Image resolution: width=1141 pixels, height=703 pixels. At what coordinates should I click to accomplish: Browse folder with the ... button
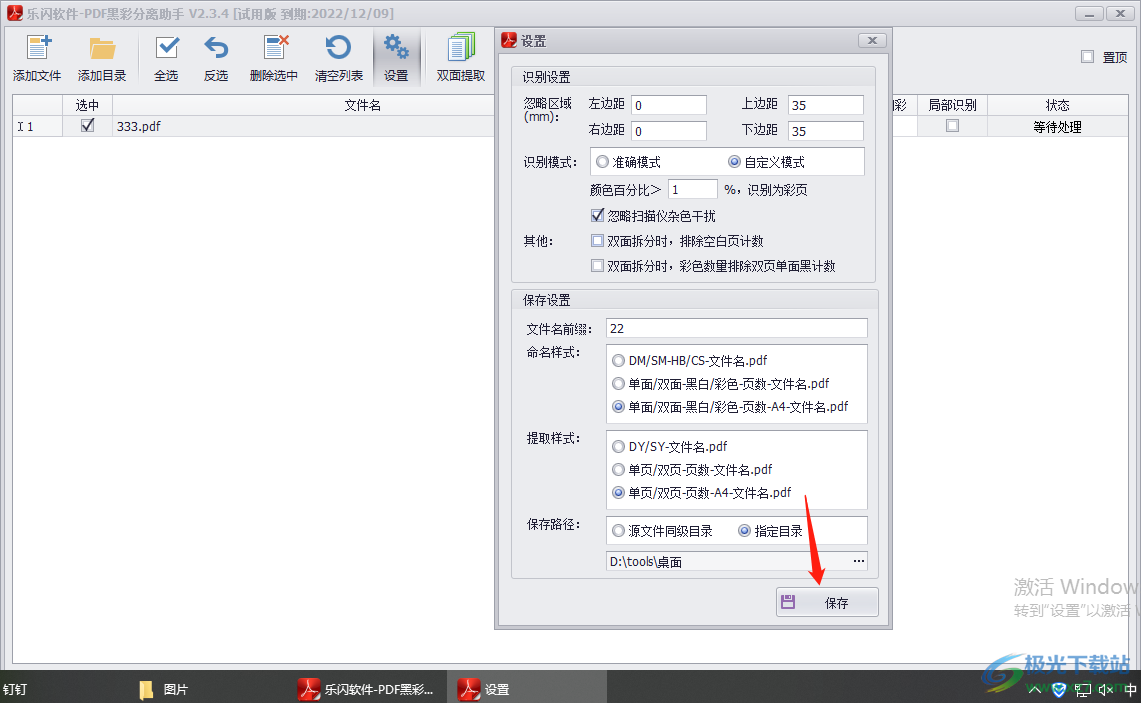tap(859, 561)
